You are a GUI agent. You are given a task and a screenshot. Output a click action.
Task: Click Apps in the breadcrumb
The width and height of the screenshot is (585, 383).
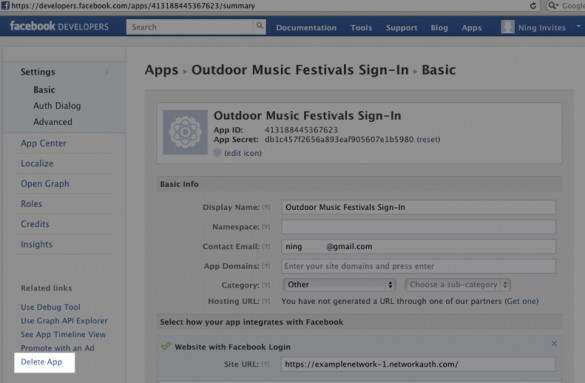point(161,70)
